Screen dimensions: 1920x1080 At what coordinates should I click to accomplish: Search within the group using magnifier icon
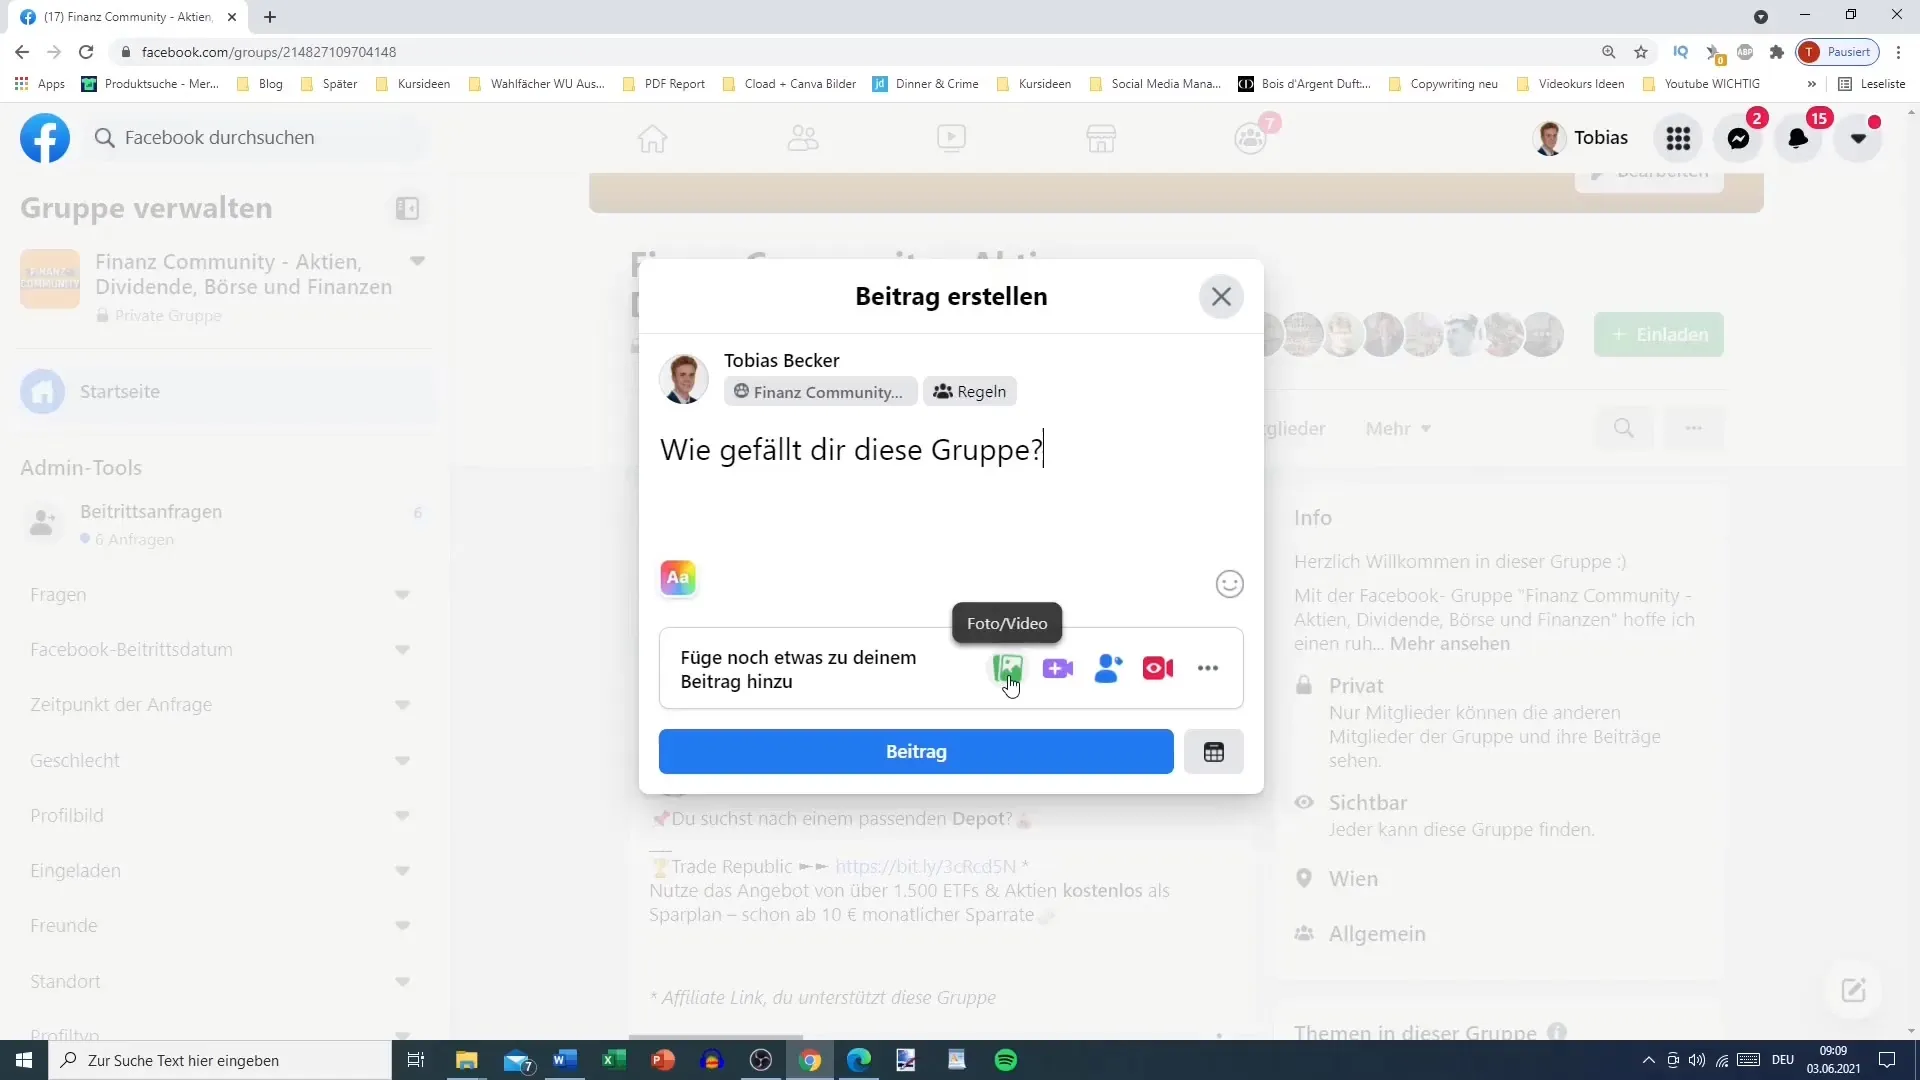pos(1624,429)
